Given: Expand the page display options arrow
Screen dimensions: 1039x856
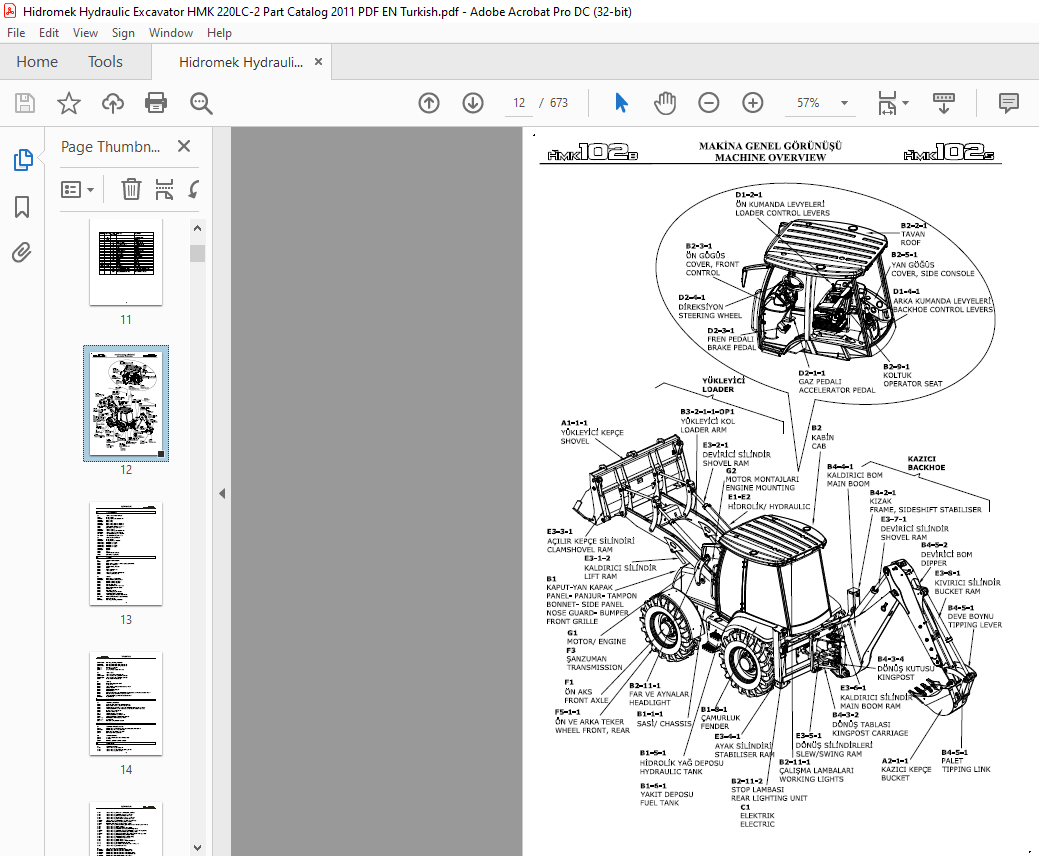Looking at the screenshot, I should 905,103.
